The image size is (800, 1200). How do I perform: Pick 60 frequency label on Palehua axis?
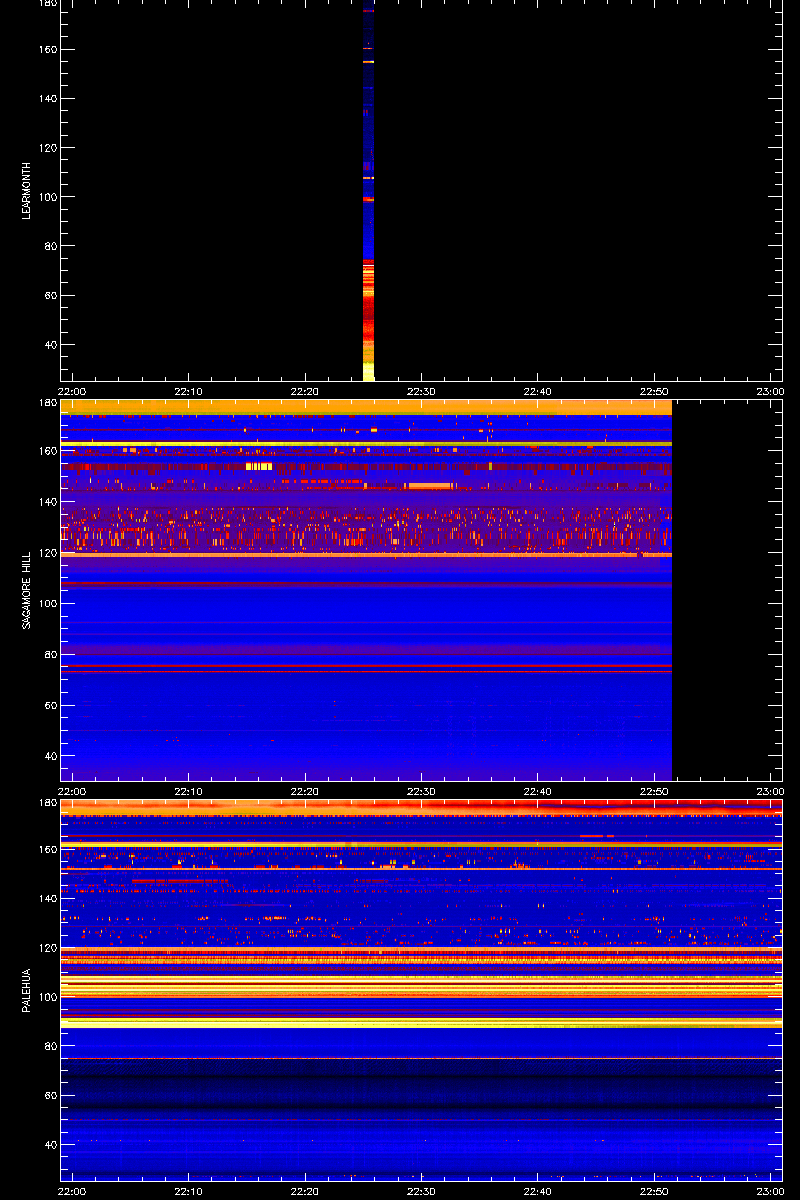[49, 1095]
